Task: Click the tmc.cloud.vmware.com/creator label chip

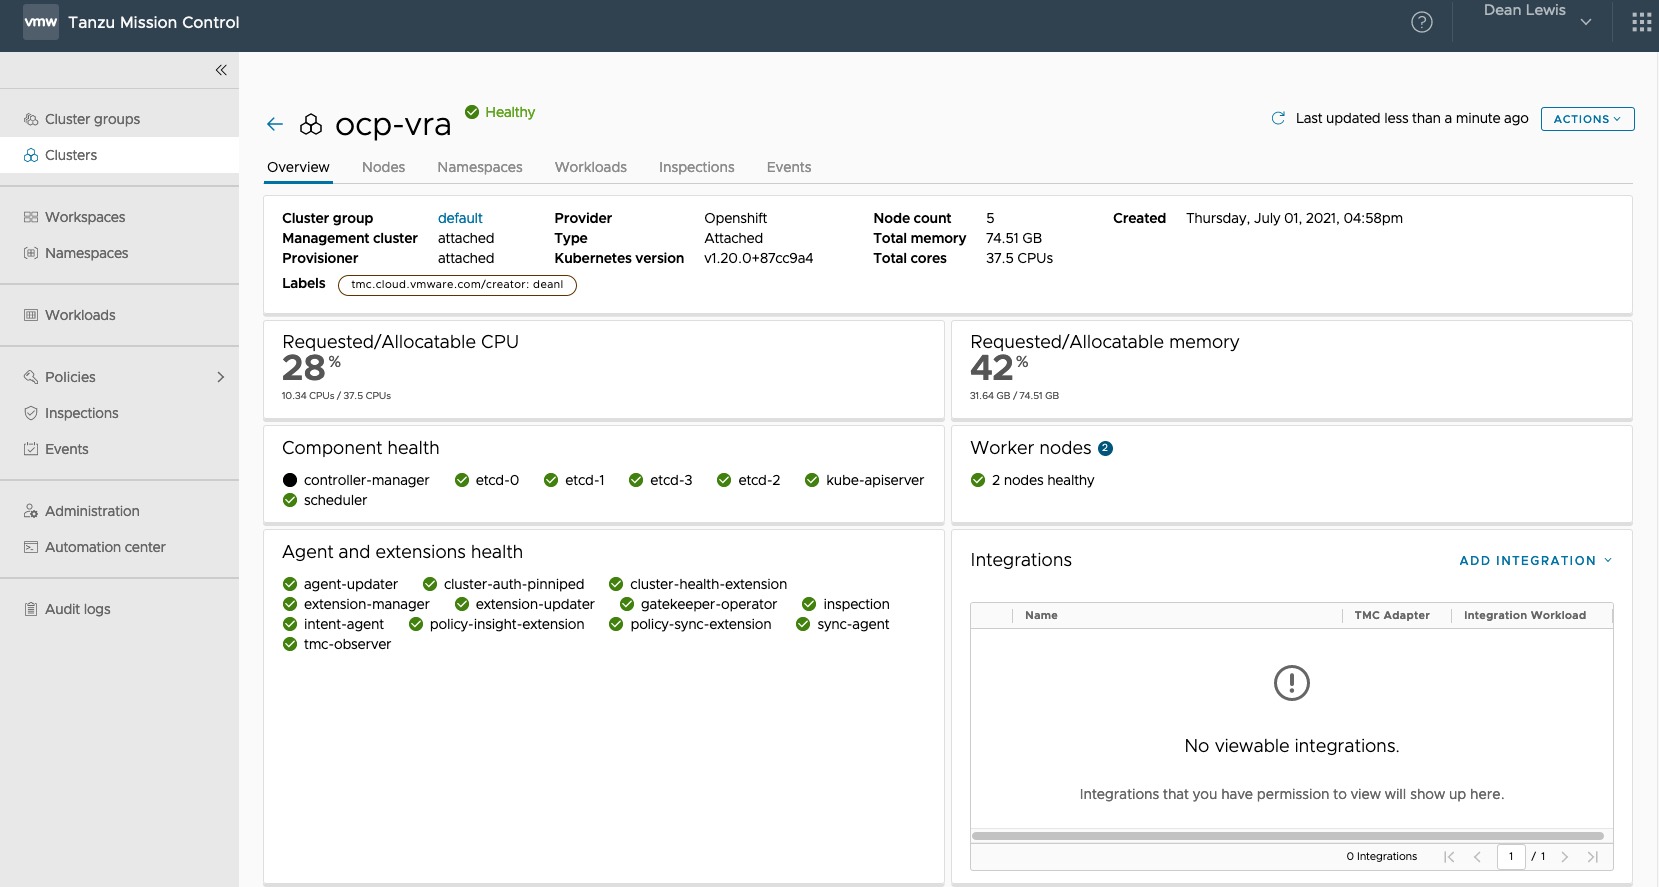Action: coord(457,285)
